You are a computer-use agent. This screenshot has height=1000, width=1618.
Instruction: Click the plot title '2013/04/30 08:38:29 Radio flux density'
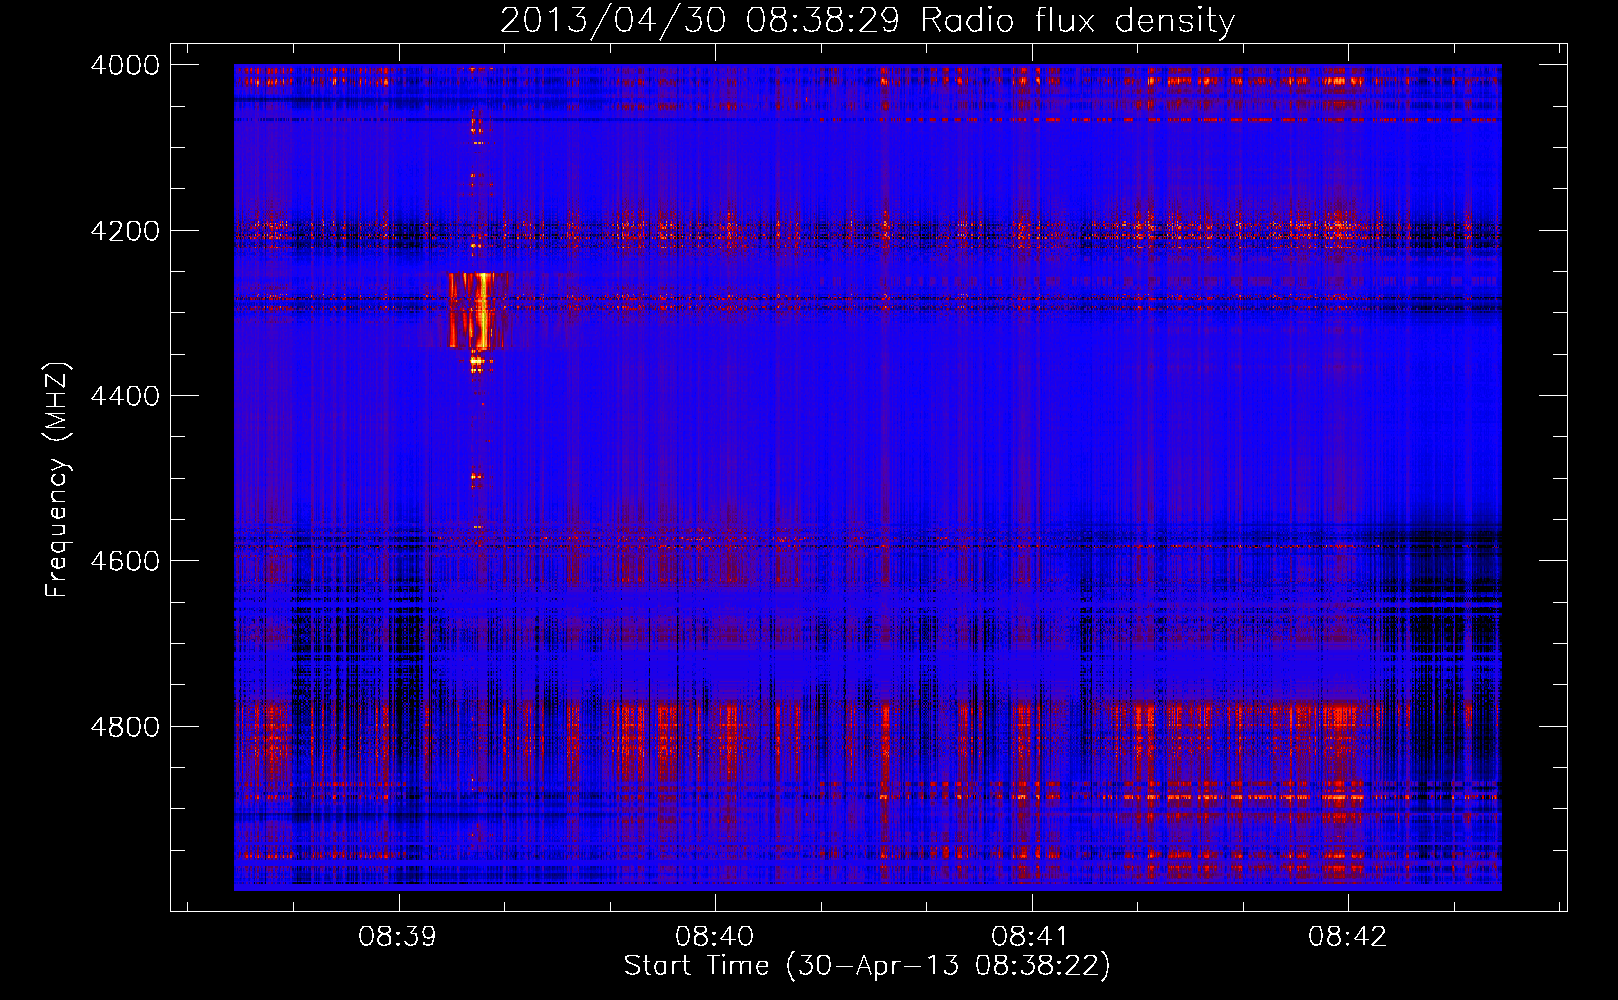pyautogui.click(x=867, y=20)
